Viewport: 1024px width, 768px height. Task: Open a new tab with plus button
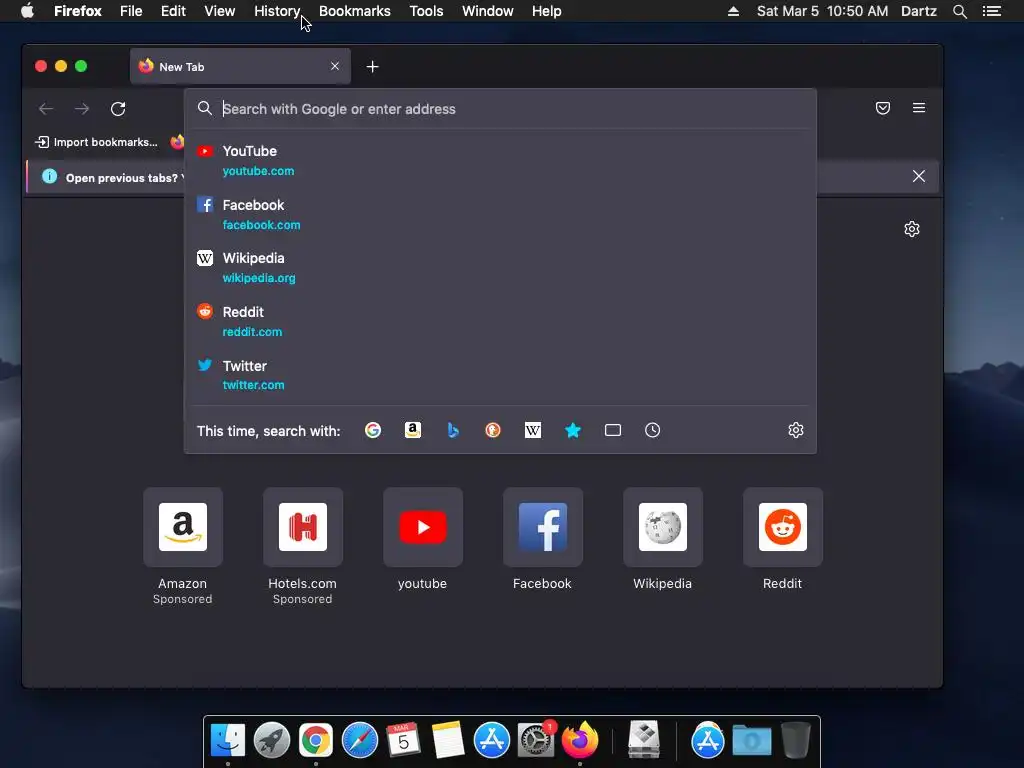point(372,67)
